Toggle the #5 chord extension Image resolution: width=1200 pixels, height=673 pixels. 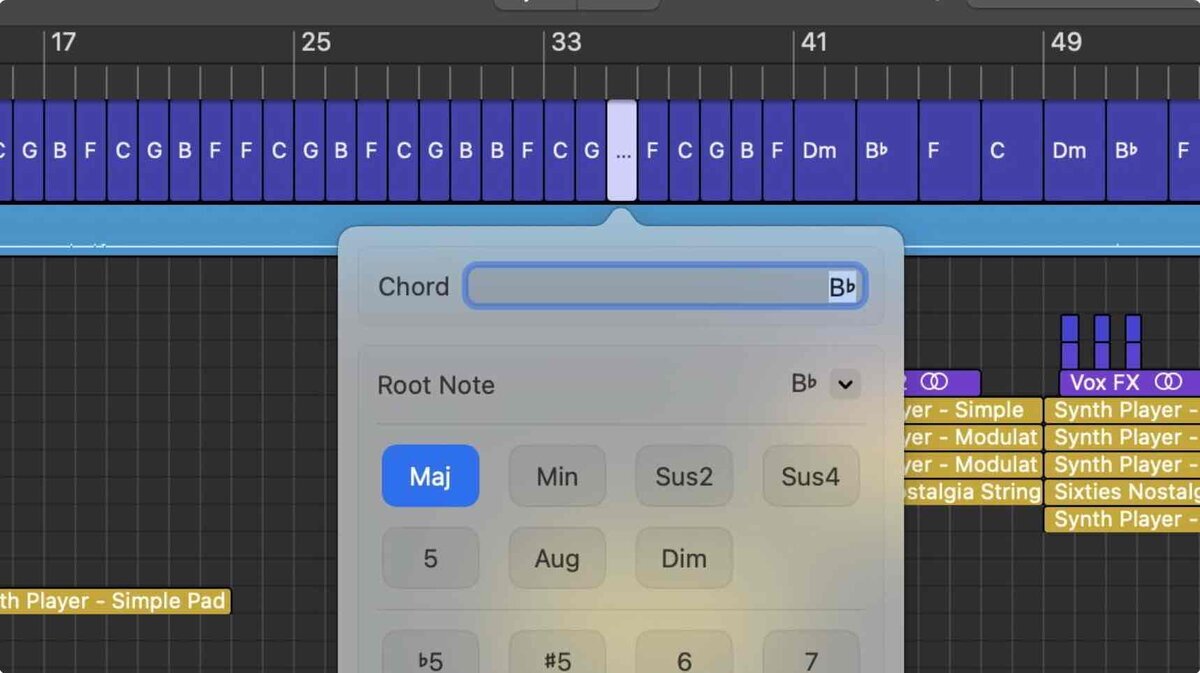[x=557, y=654]
